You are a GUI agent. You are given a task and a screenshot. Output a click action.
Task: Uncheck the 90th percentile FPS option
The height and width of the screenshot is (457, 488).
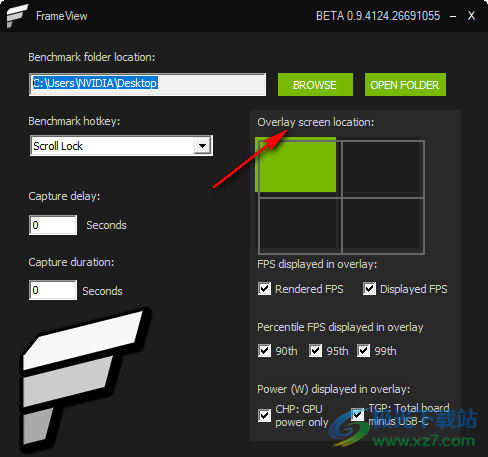pos(265,351)
